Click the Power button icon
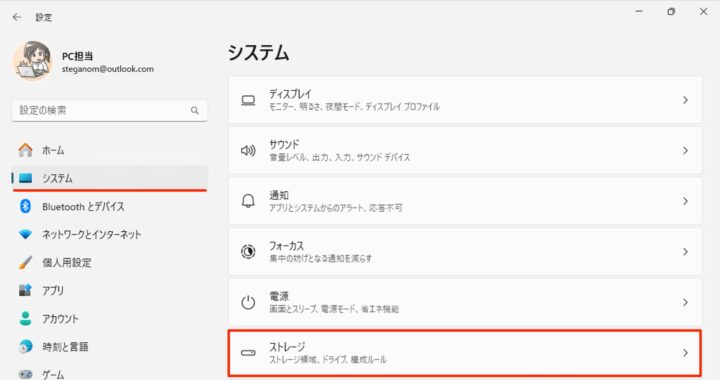The image size is (720, 380). tap(248, 302)
